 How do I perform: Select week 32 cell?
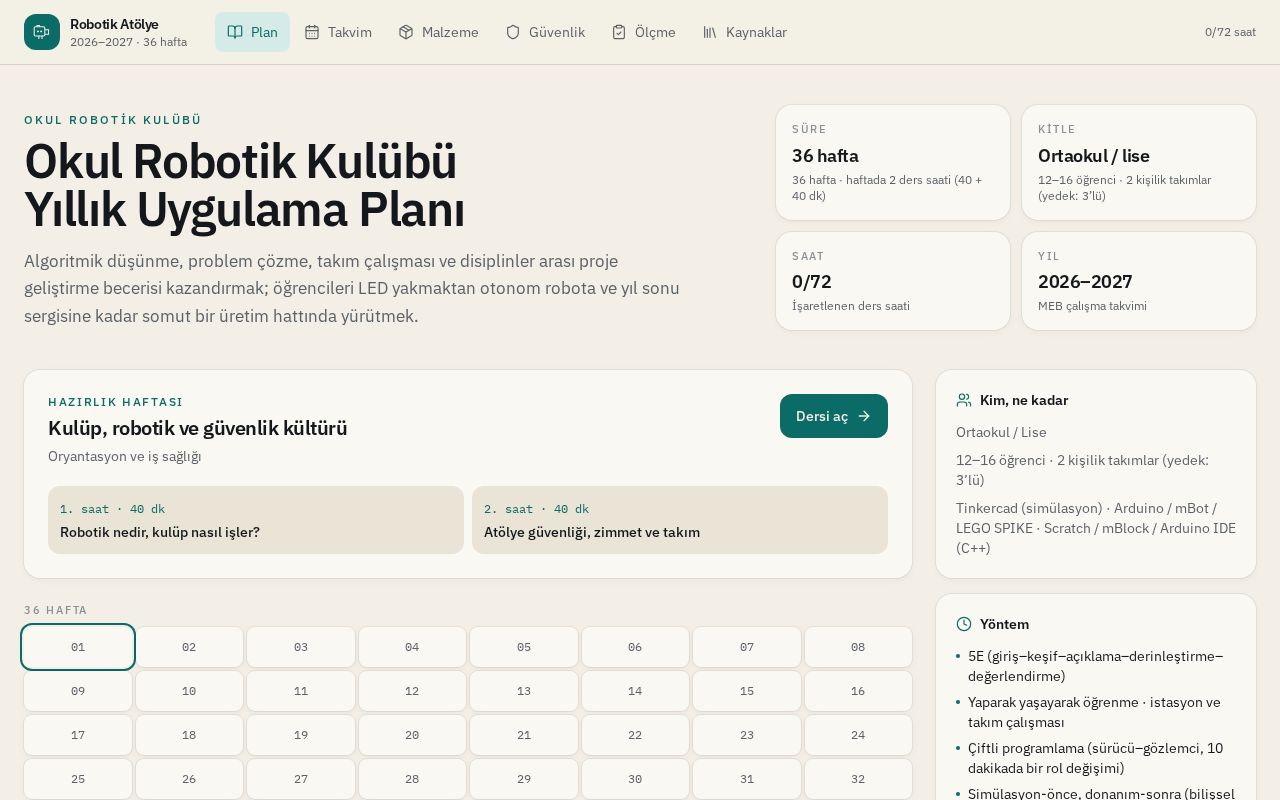858,779
